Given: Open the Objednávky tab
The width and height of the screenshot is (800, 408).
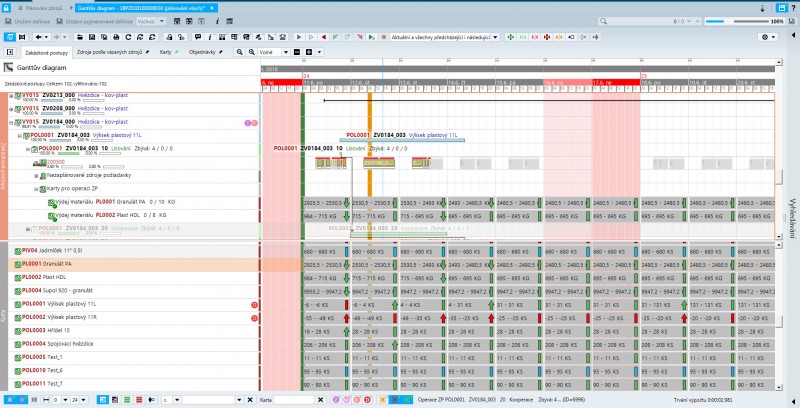Looking at the screenshot, I should point(204,51).
